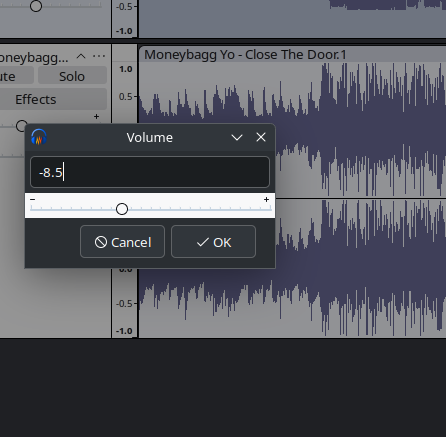Confirm the volume with OK
Screen dimensions: 446x437
coord(214,242)
